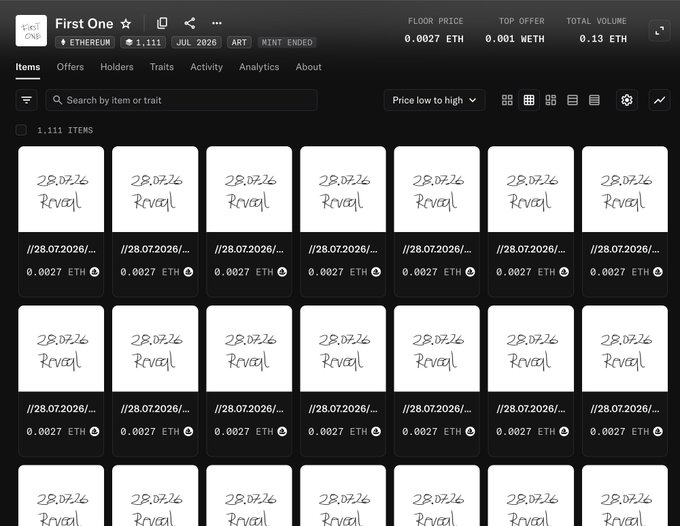This screenshot has height=526, width=680.
Task: Open Price low to high sort dropdown
Action: 435,100
